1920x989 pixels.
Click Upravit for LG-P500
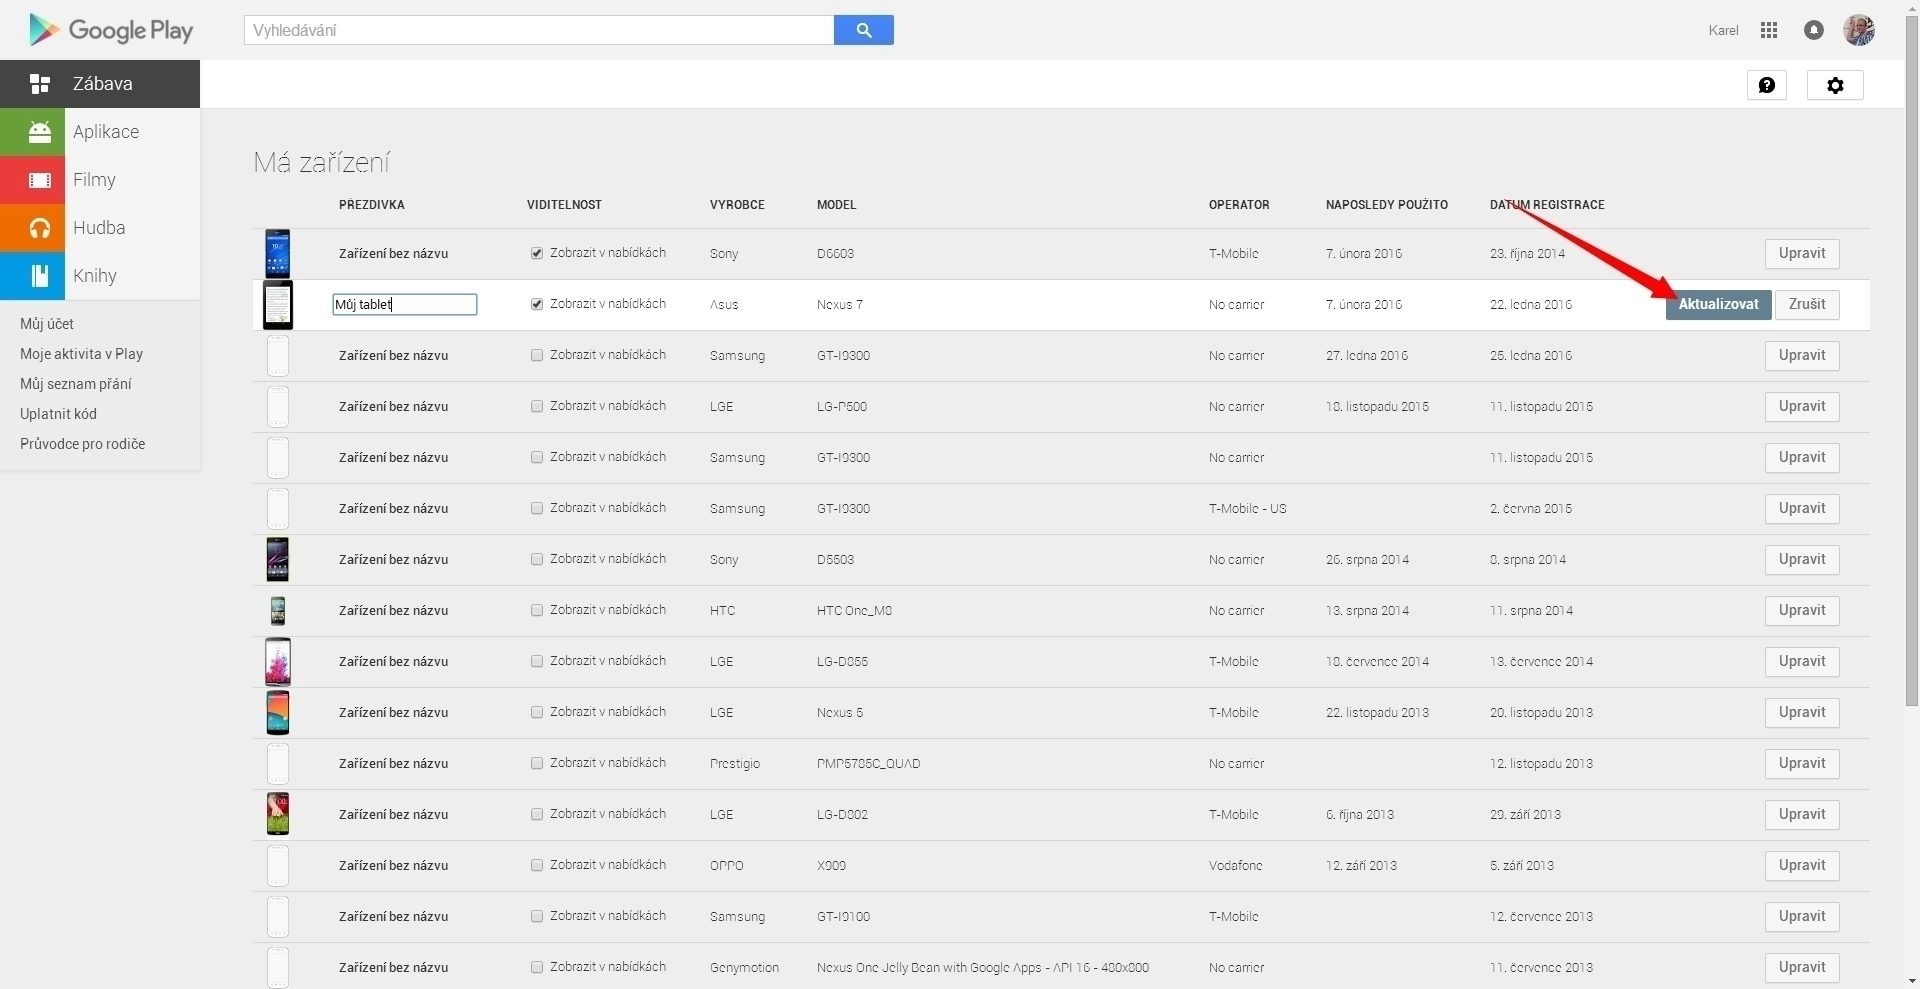click(1802, 407)
